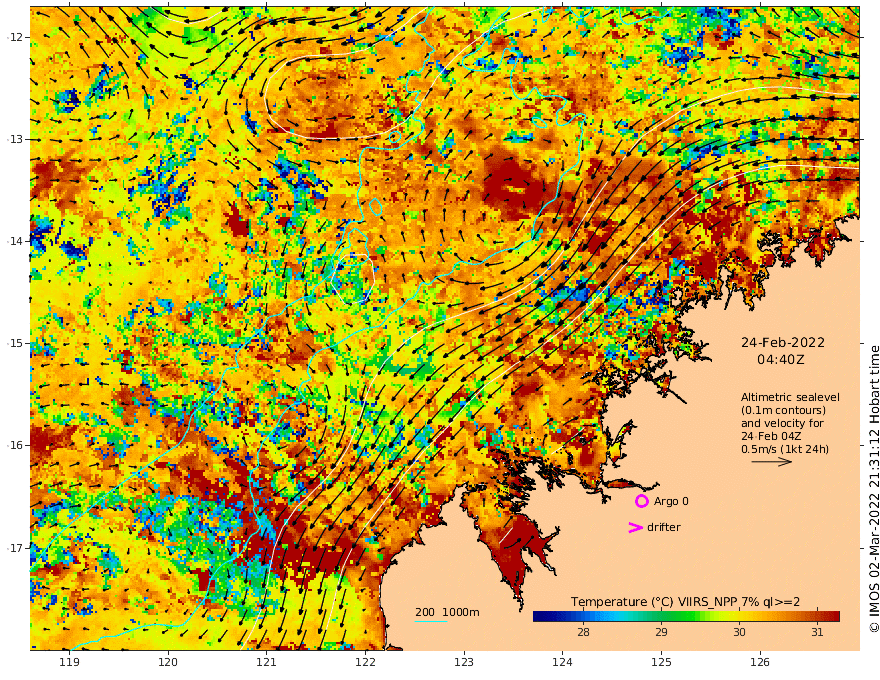Click longitude axis label 126
The width and height of the screenshot is (880, 680).
760,662
